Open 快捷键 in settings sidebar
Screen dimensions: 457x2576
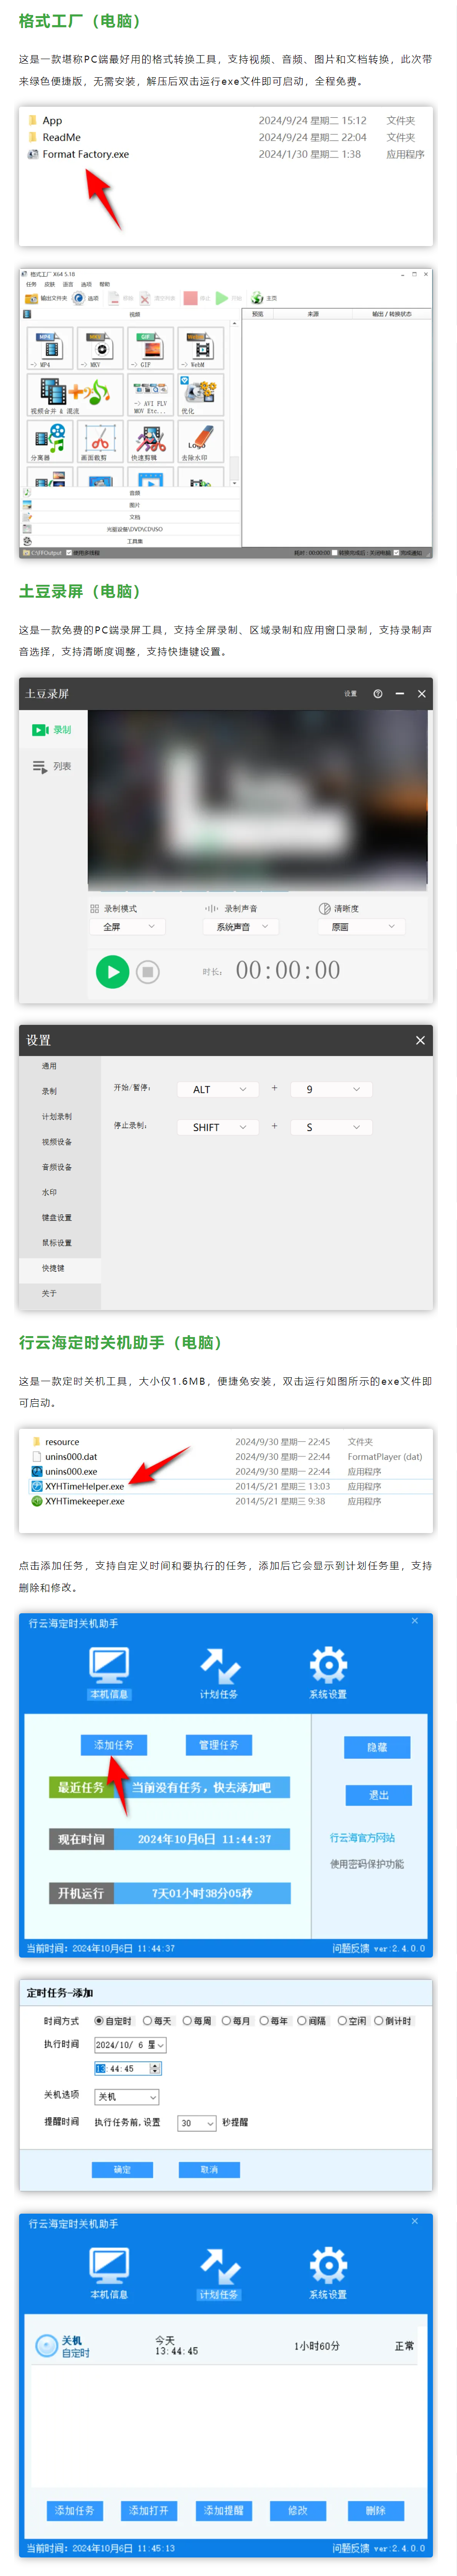pyautogui.click(x=54, y=1268)
